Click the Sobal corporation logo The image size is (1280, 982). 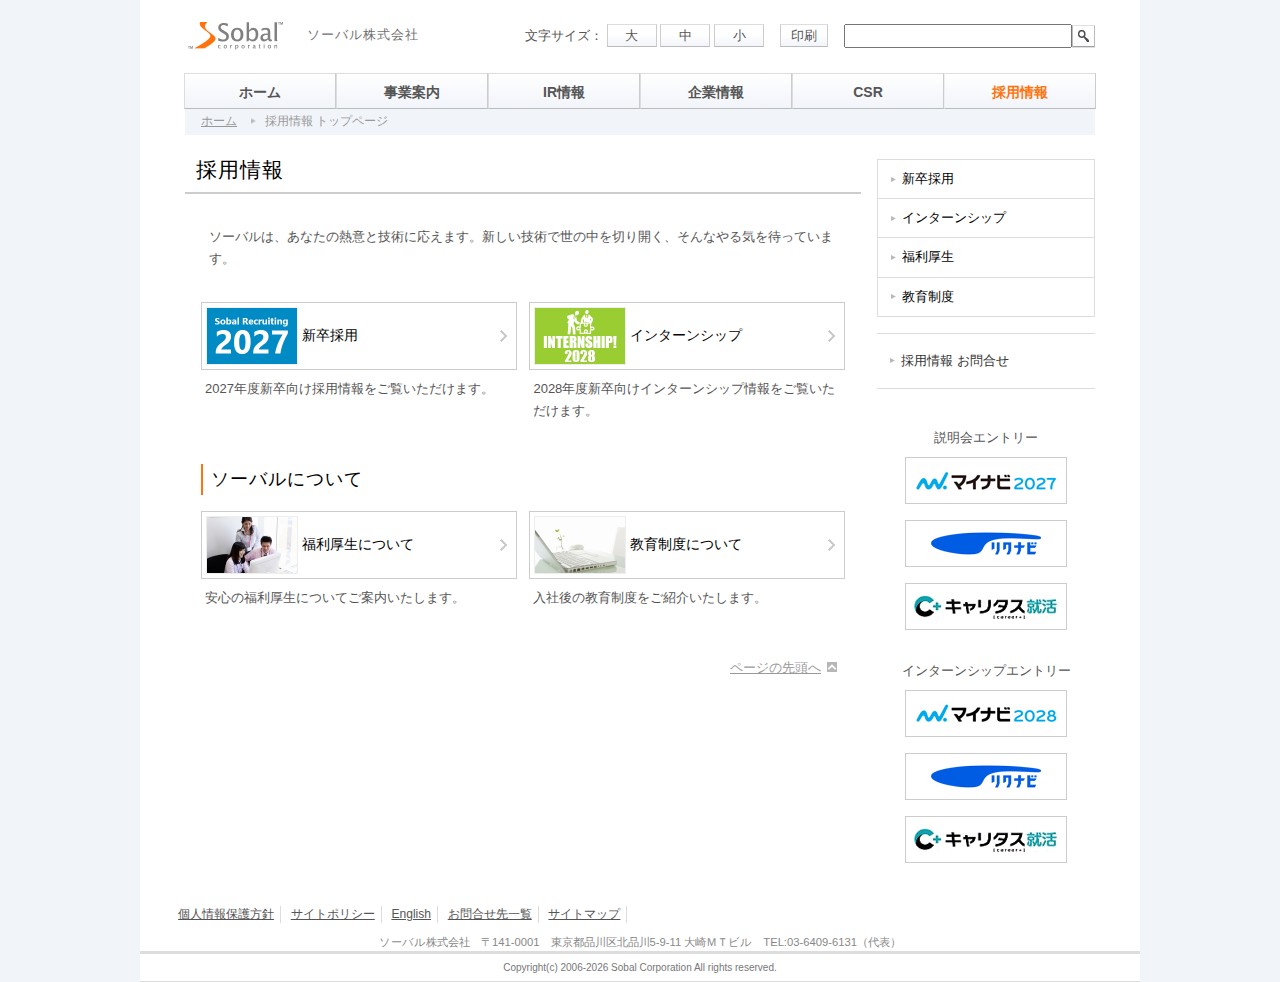(236, 35)
